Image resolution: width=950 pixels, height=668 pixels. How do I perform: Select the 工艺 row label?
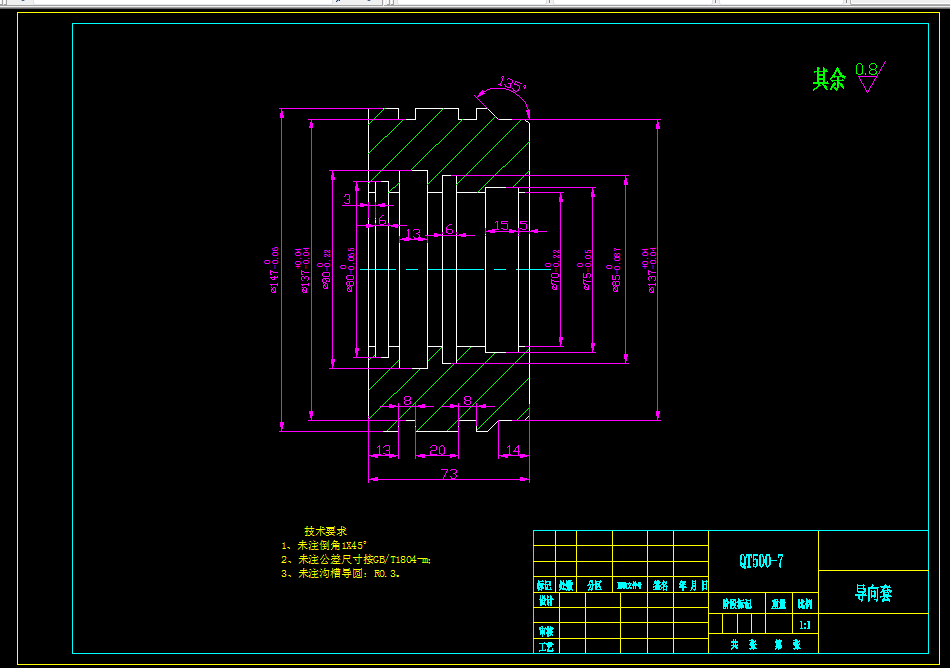(x=546, y=647)
